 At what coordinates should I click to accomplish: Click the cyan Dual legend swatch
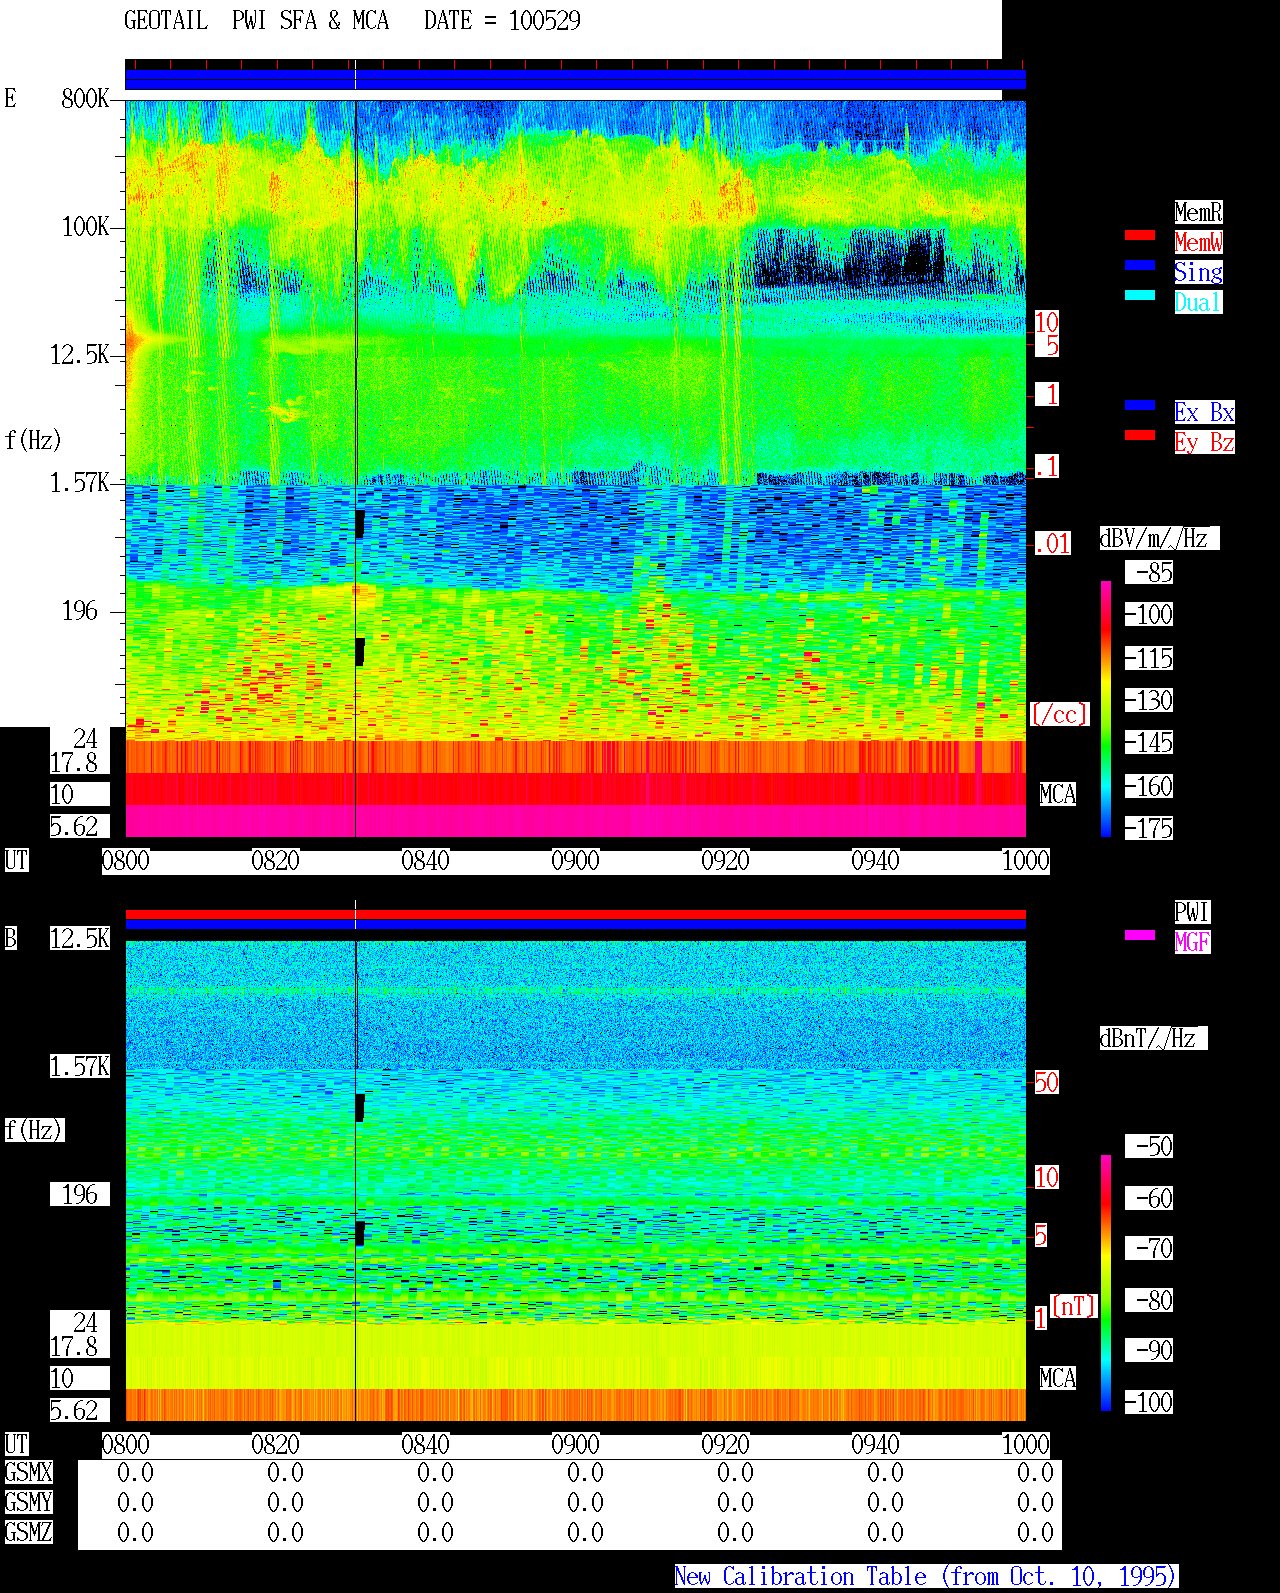click(1140, 295)
